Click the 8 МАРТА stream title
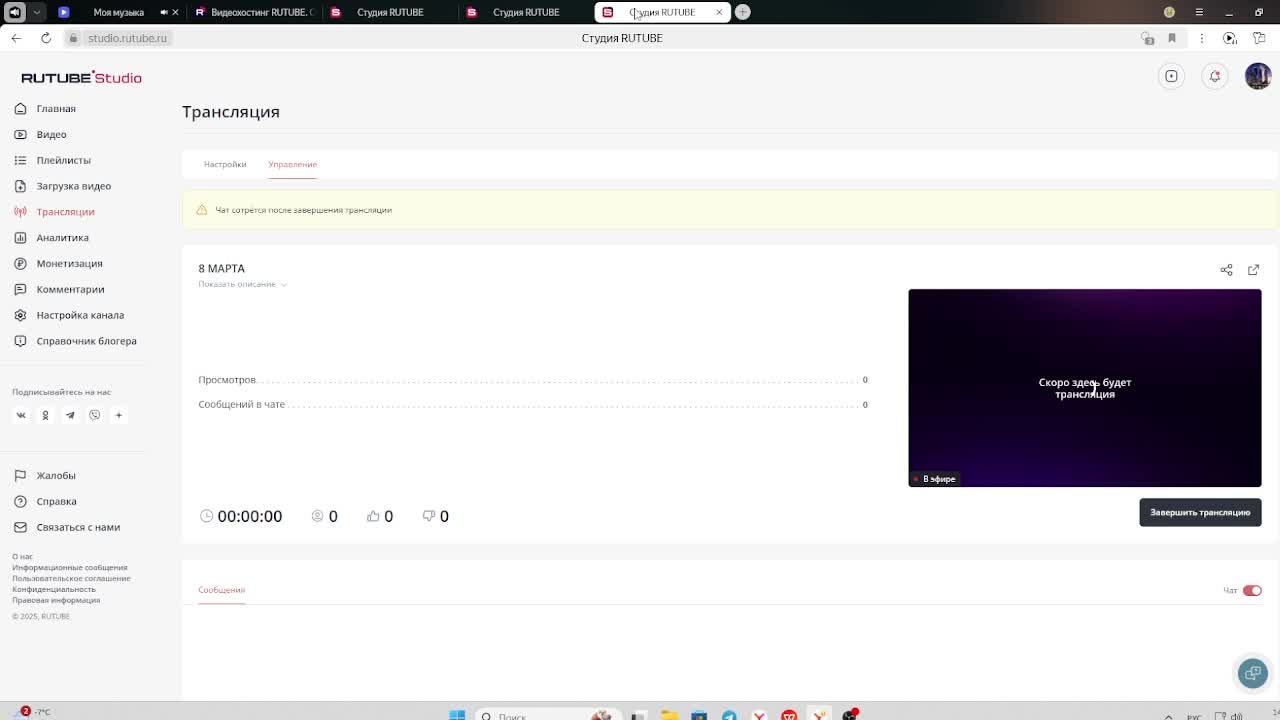Image resolution: width=1280 pixels, height=720 pixels. coord(221,268)
